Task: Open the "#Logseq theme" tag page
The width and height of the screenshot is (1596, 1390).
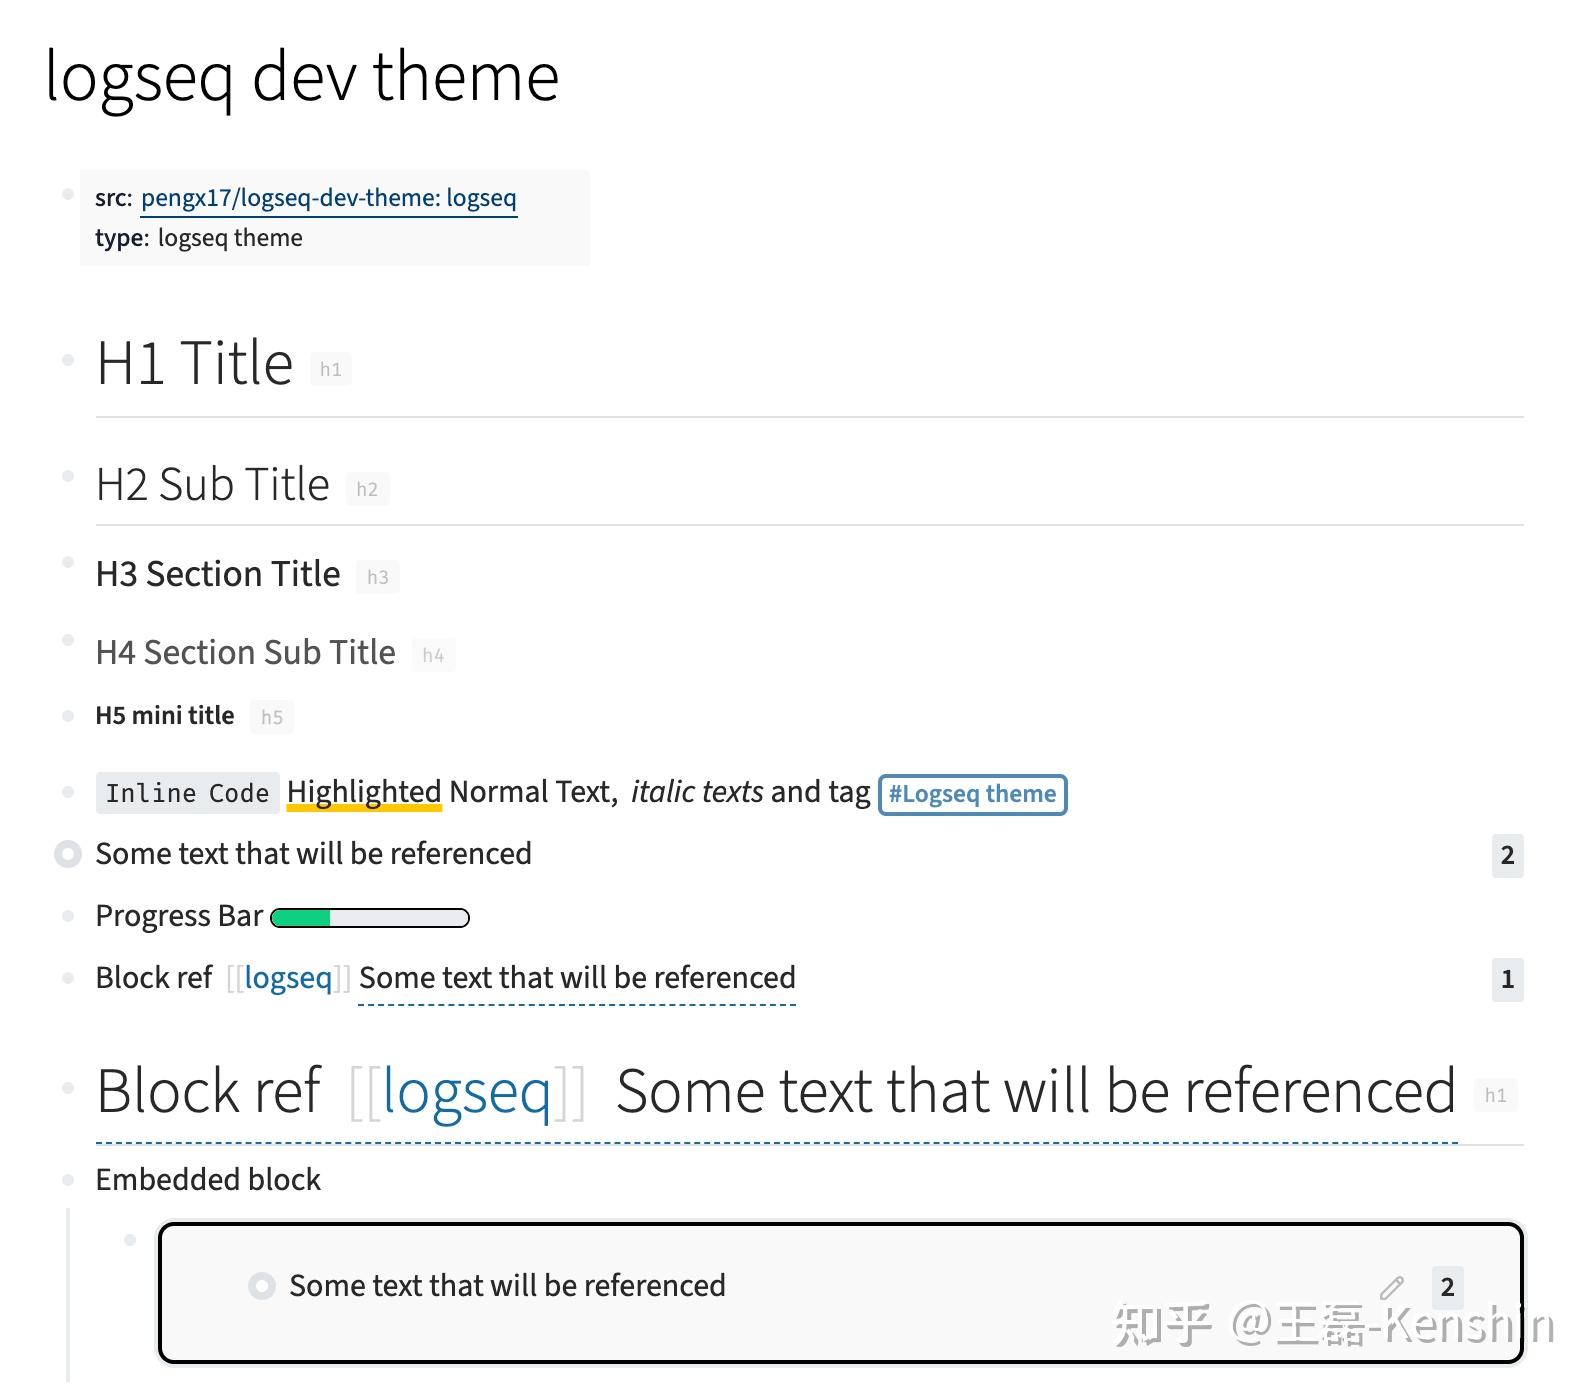Action: pos(971,793)
